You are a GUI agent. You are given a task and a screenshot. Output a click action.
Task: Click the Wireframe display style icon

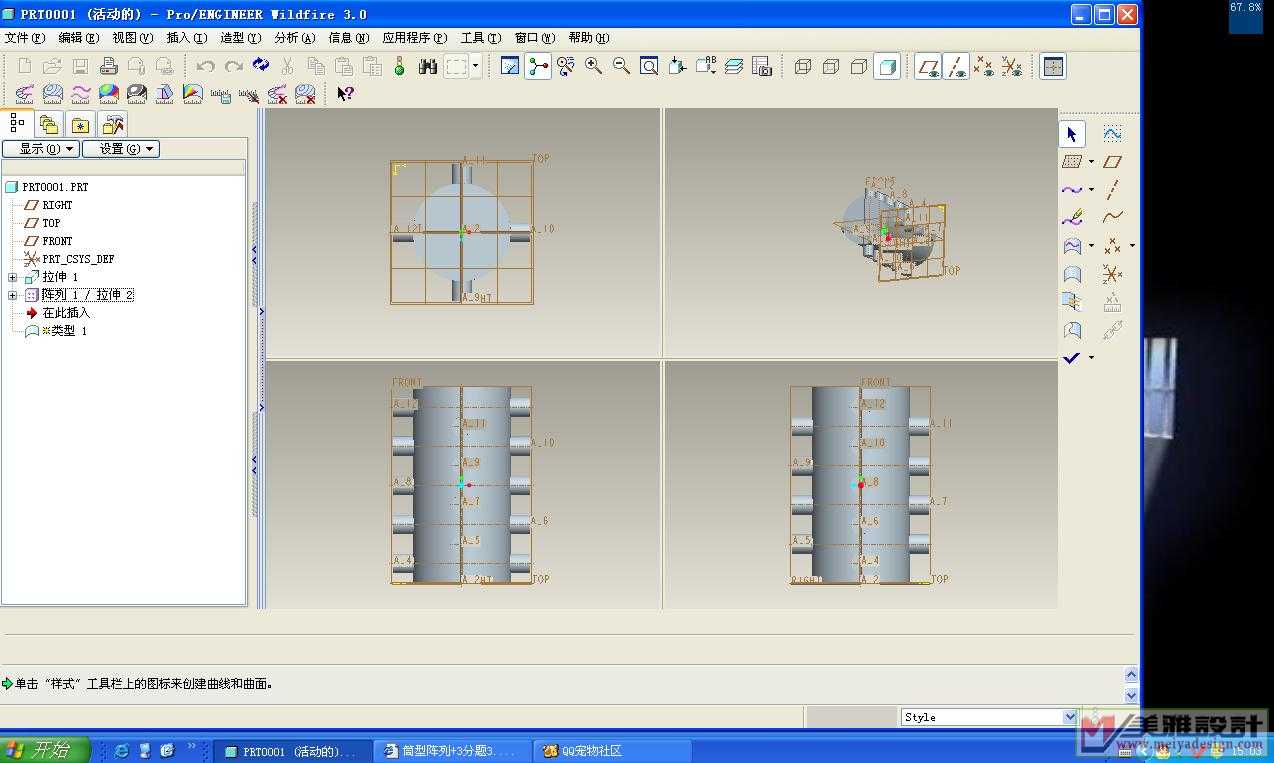click(x=803, y=66)
